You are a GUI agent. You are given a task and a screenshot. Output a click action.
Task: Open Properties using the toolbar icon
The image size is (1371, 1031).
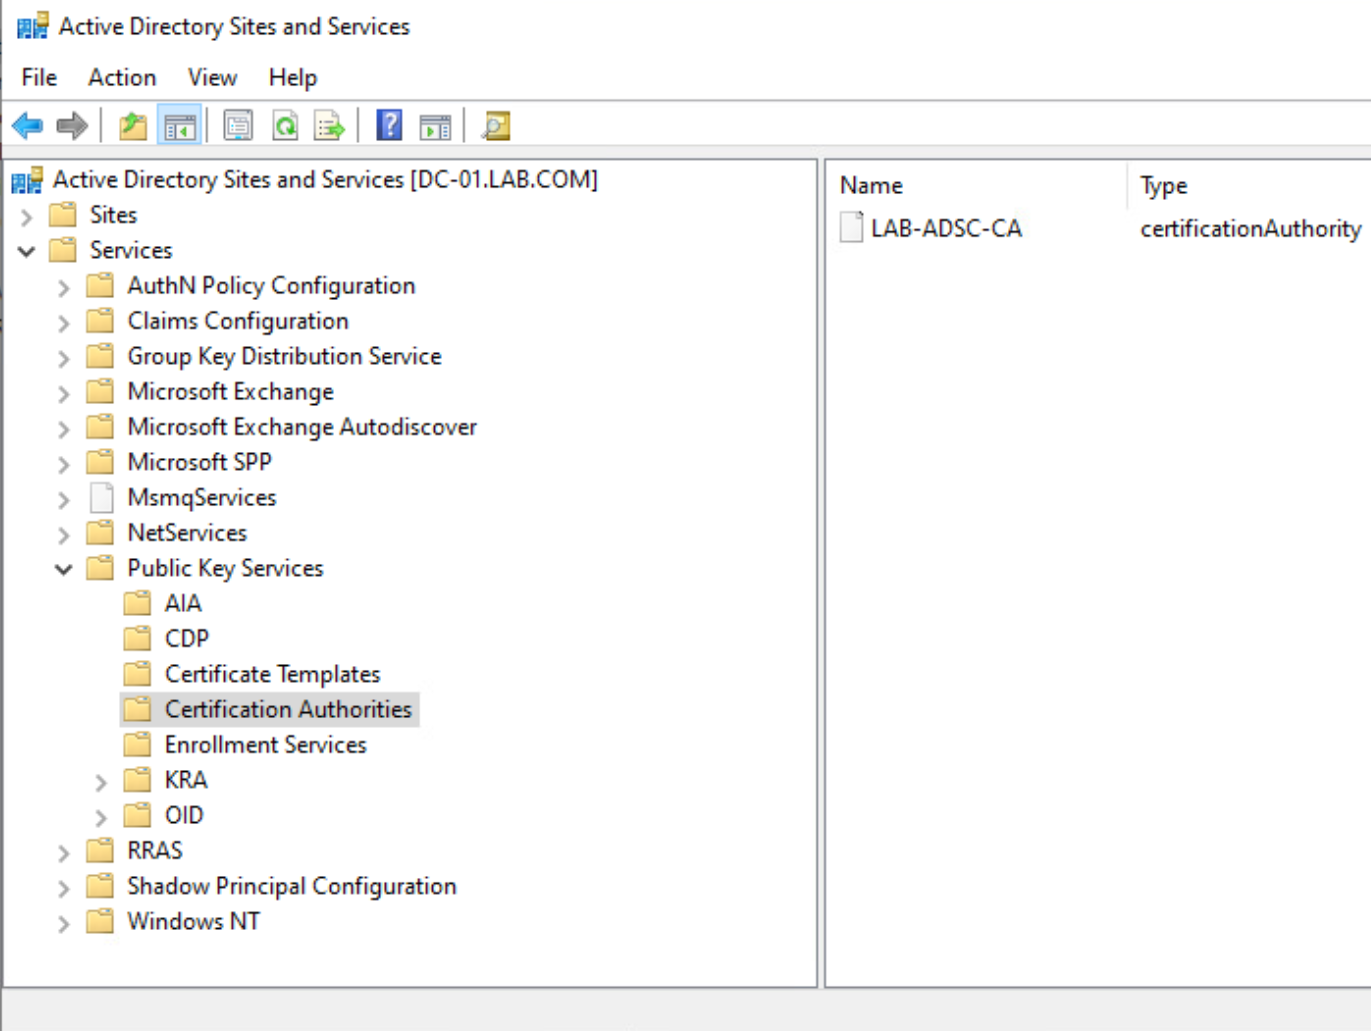tap(237, 124)
